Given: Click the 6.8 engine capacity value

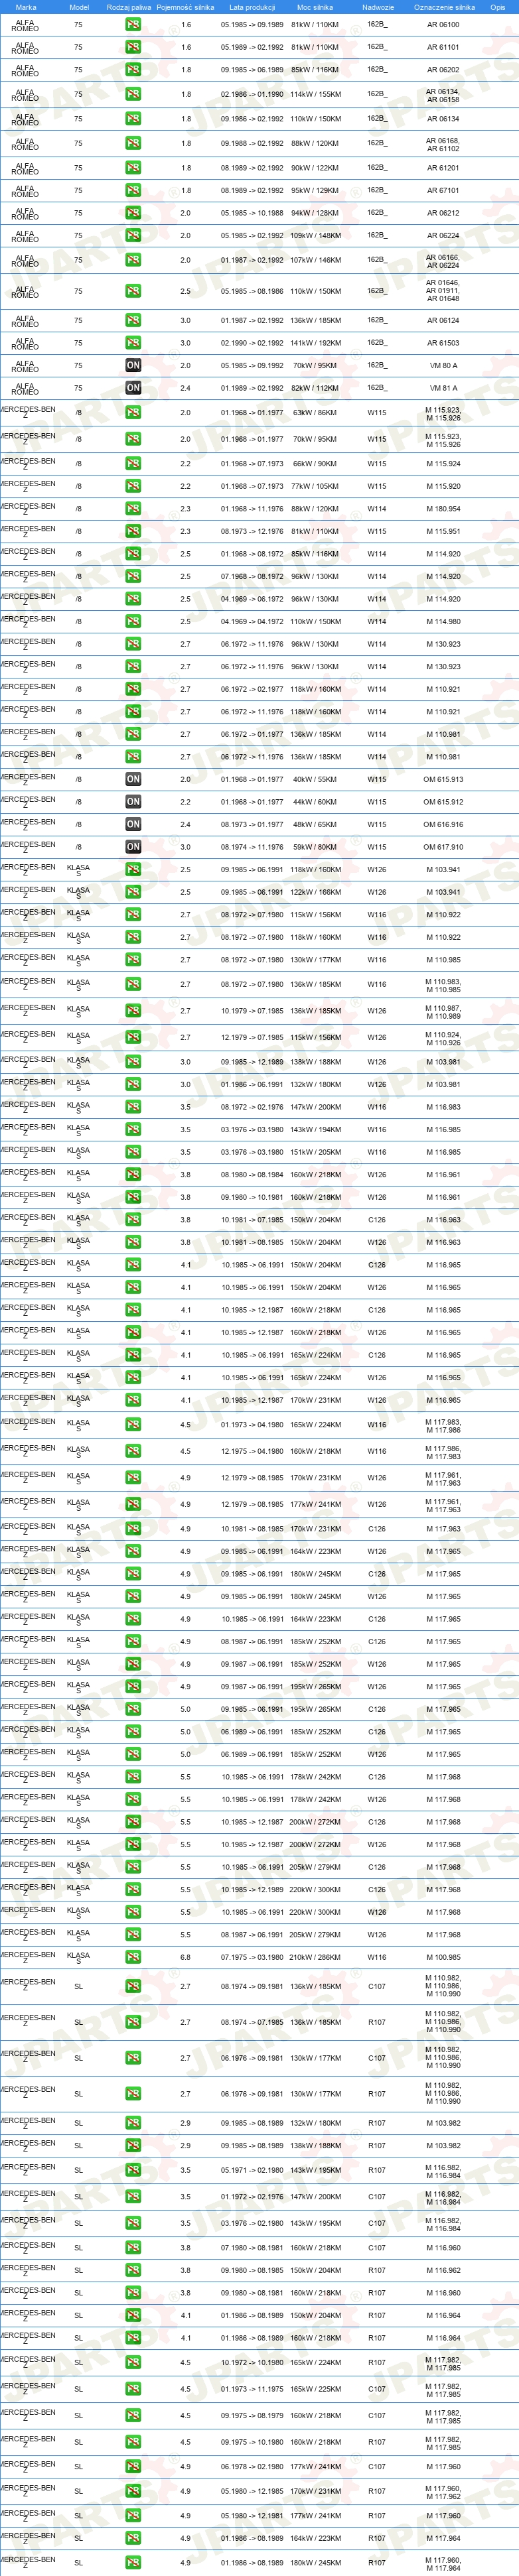Looking at the screenshot, I should [185, 1957].
